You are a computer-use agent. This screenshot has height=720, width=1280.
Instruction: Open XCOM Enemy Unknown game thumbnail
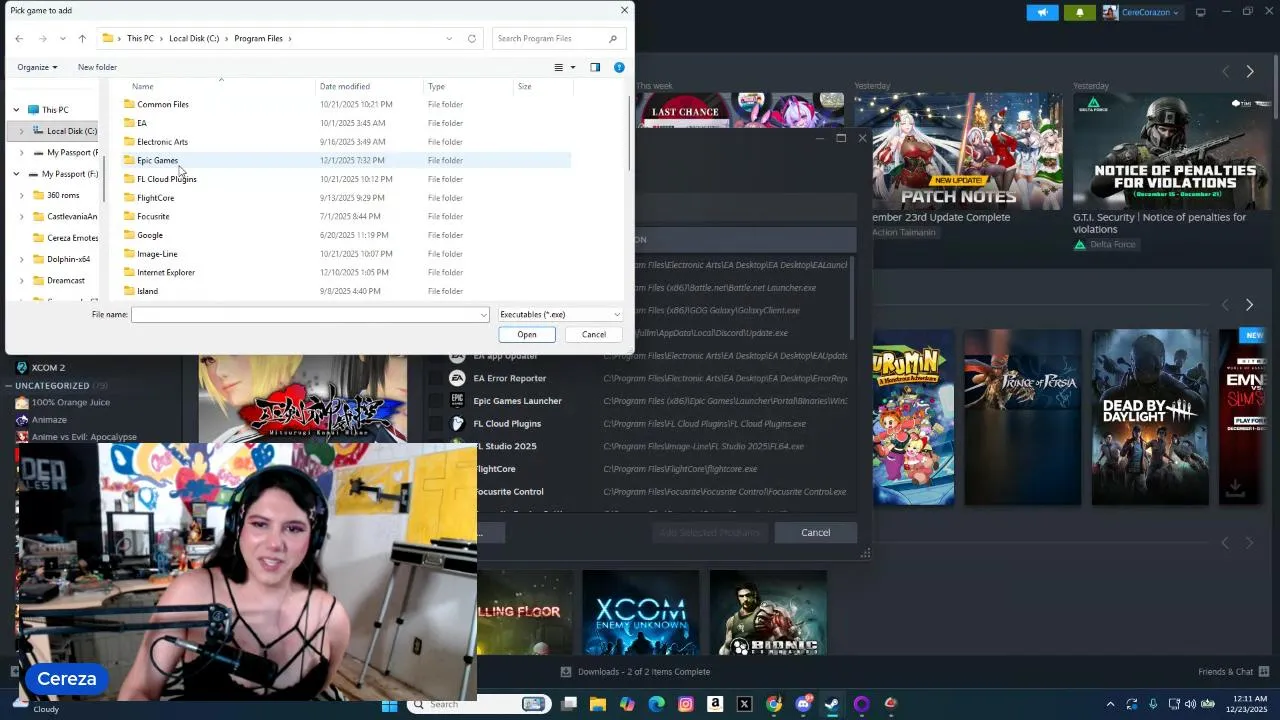click(641, 612)
